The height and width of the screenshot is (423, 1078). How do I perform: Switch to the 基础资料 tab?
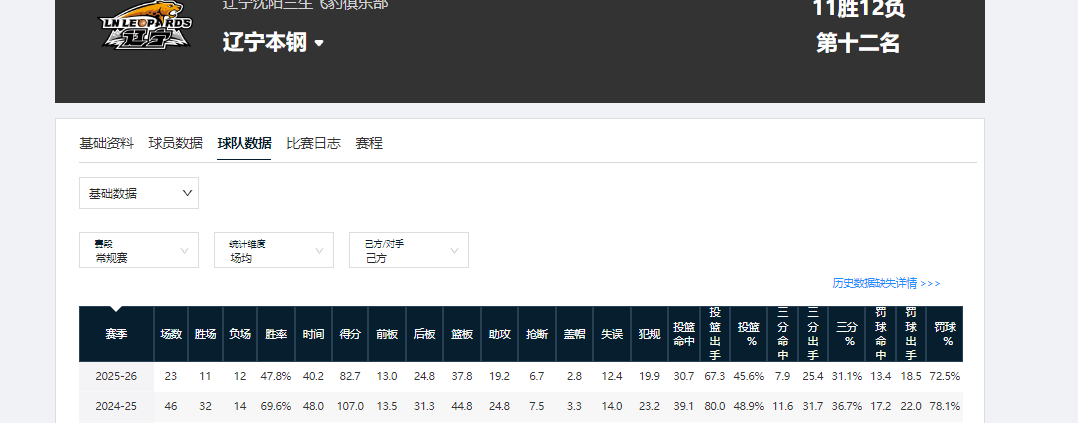(x=106, y=143)
